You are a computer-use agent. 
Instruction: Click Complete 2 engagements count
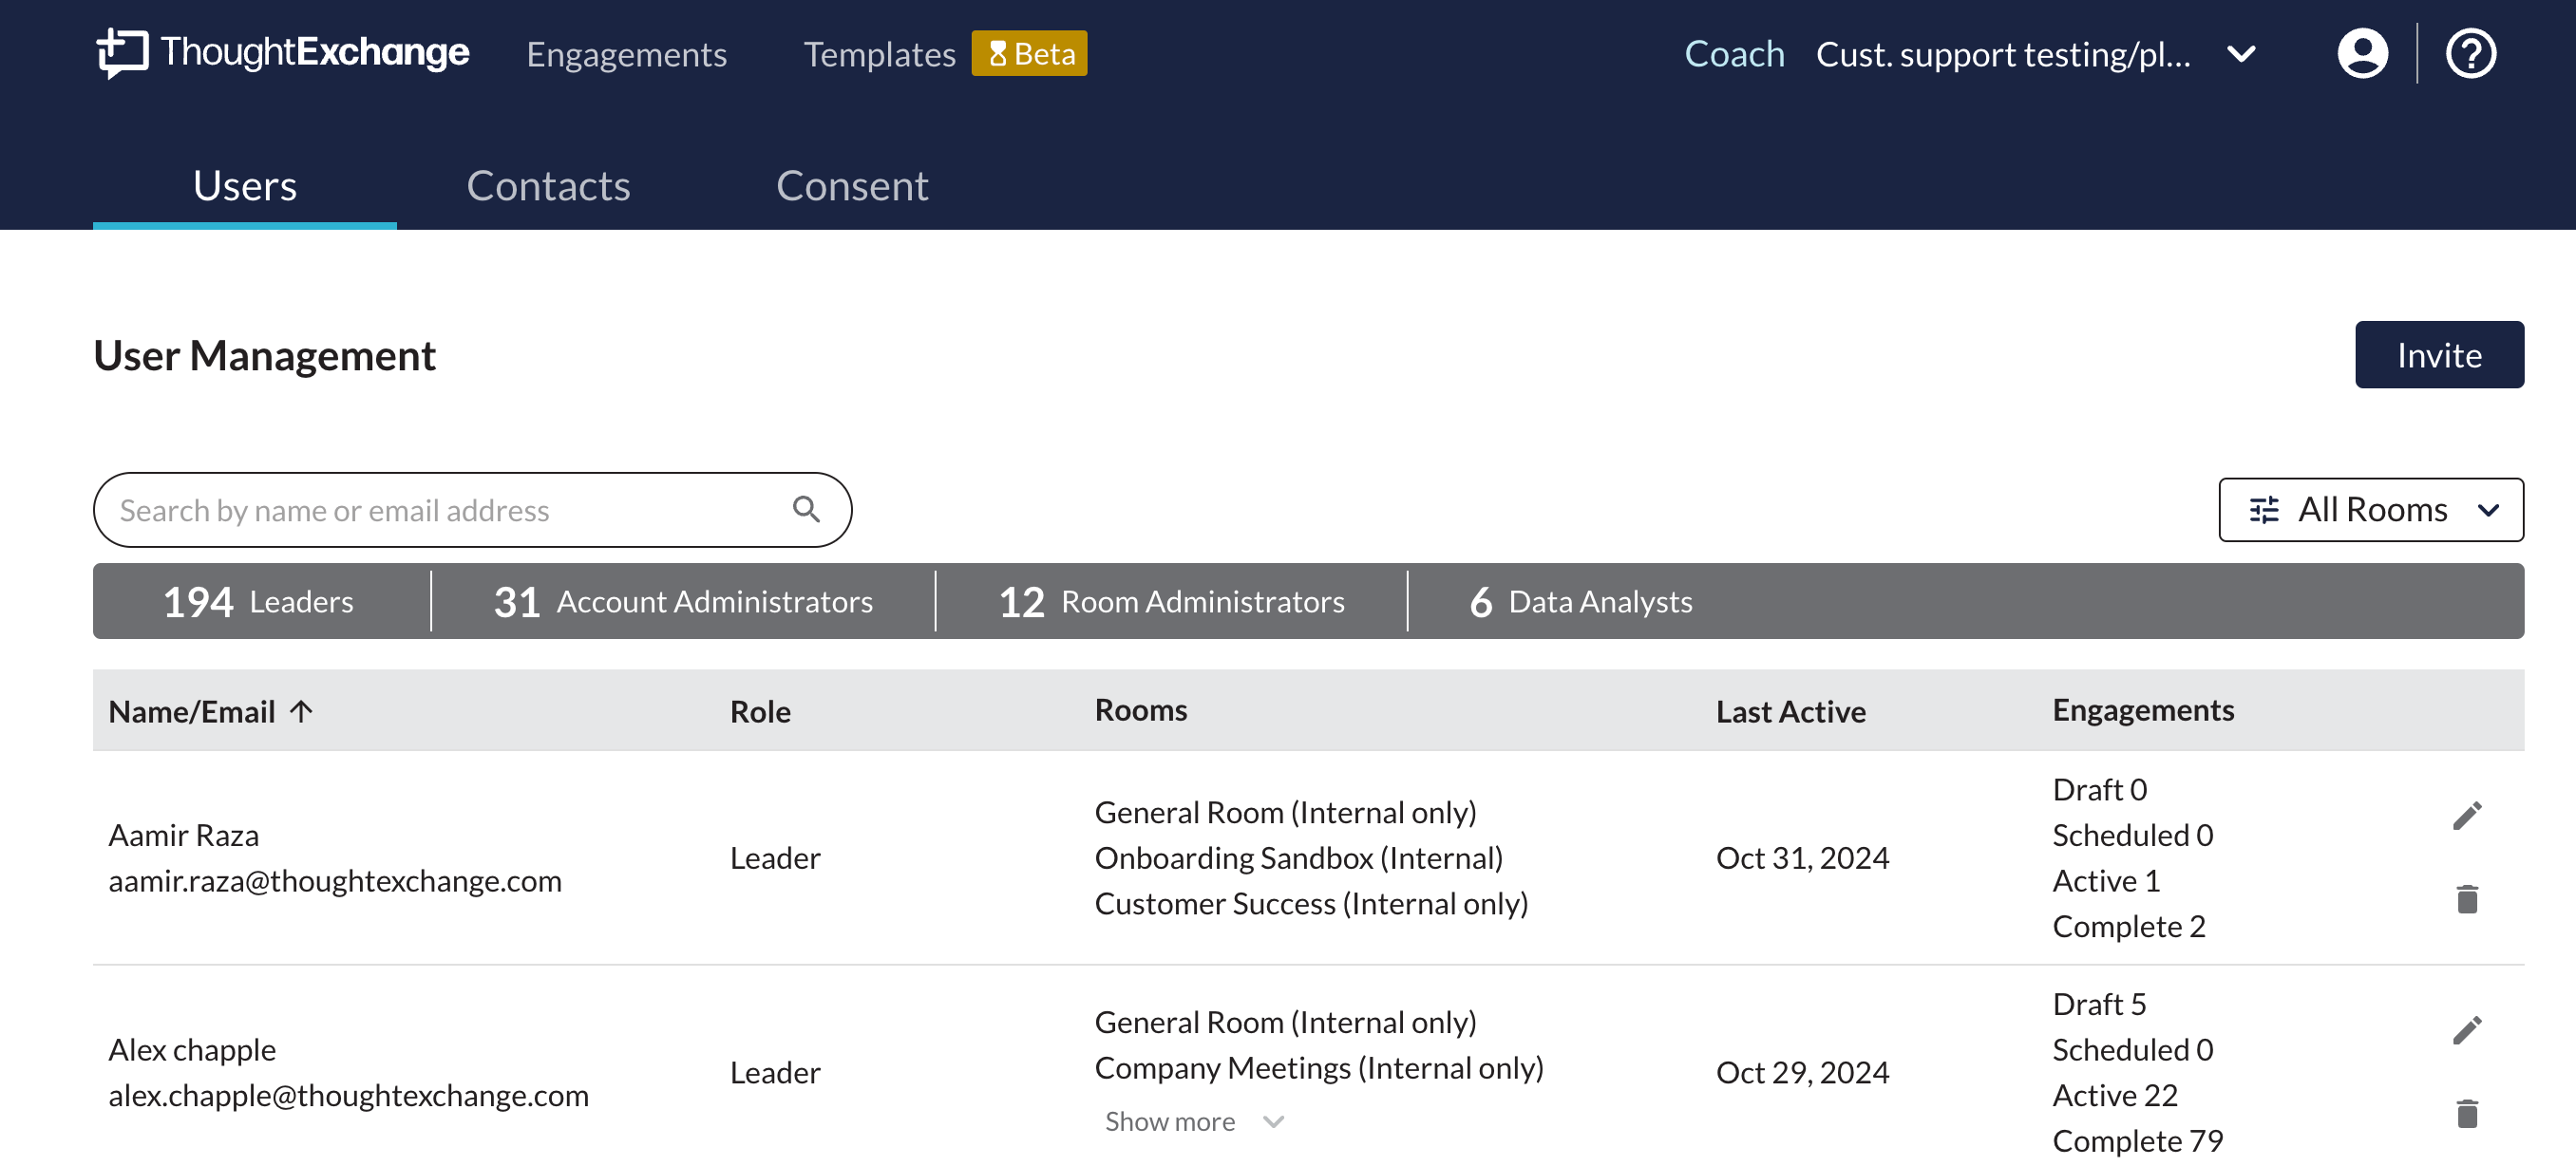pyautogui.click(x=2129, y=926)
